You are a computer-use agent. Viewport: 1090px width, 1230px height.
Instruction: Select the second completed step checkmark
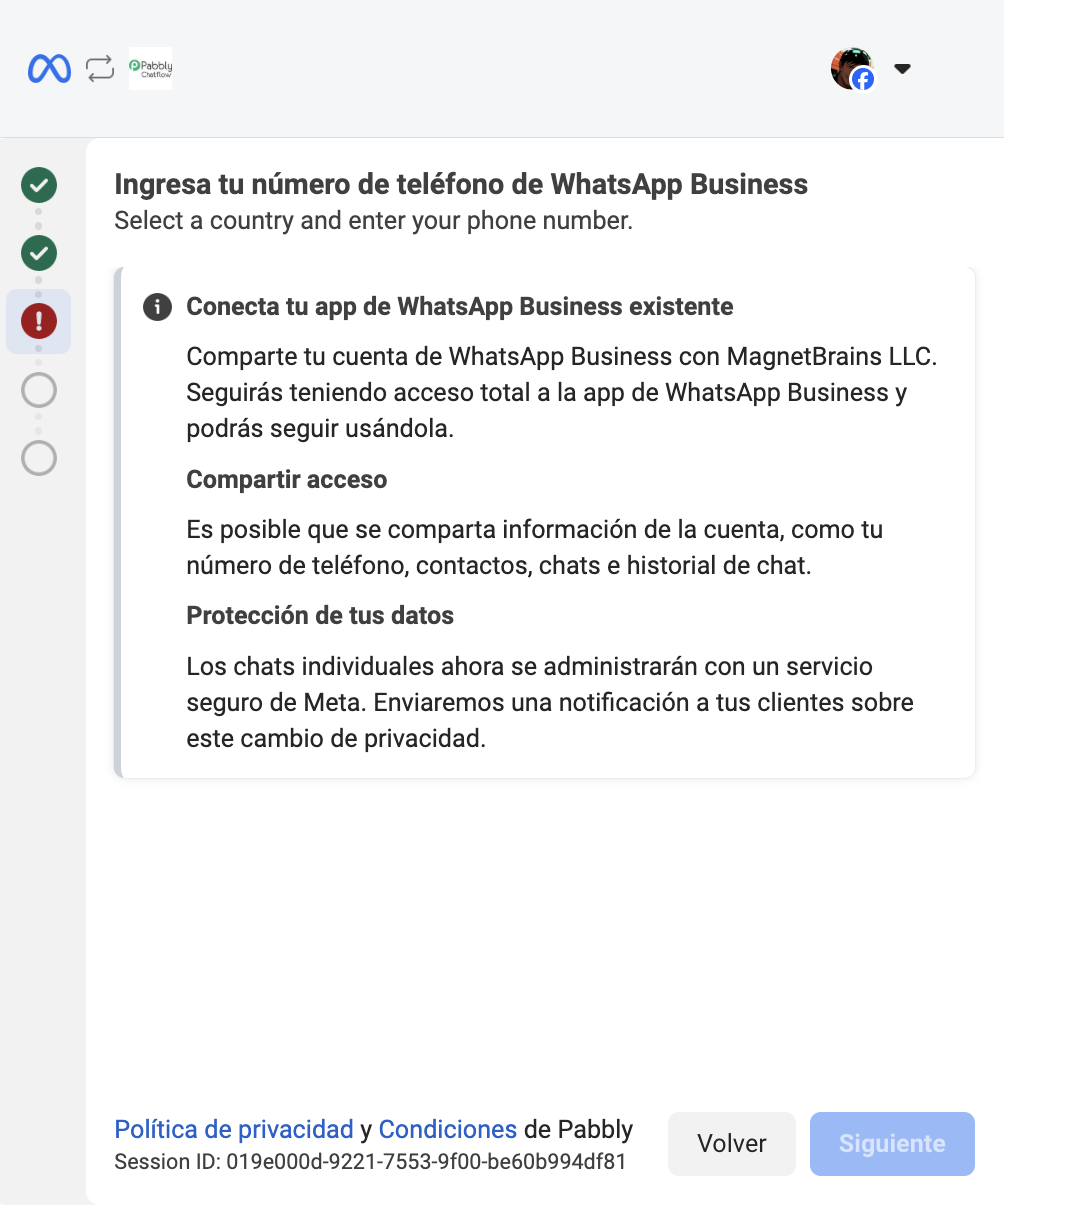39,253
